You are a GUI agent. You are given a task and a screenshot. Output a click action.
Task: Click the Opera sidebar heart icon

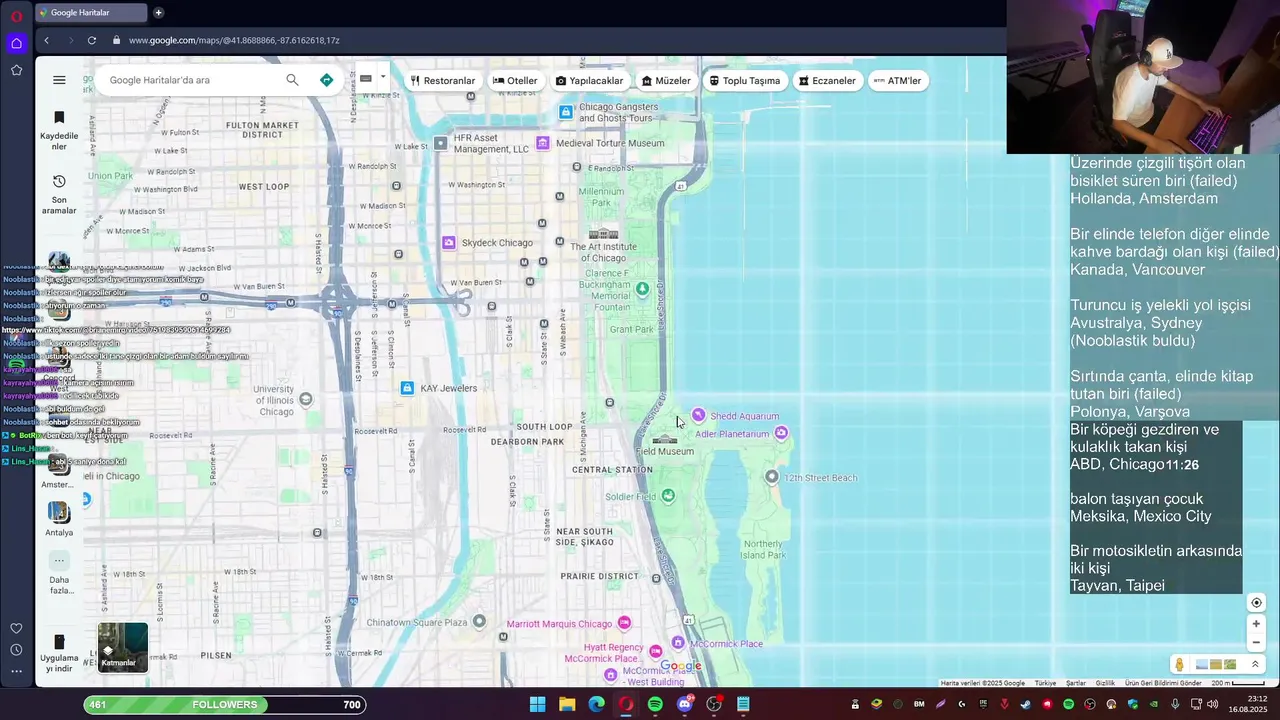tap(16, 628)
